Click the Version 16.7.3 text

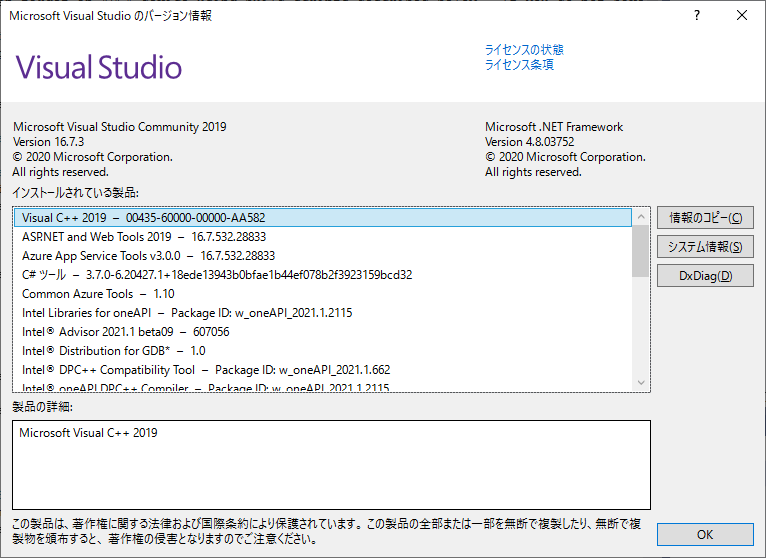tap(48, 142)
